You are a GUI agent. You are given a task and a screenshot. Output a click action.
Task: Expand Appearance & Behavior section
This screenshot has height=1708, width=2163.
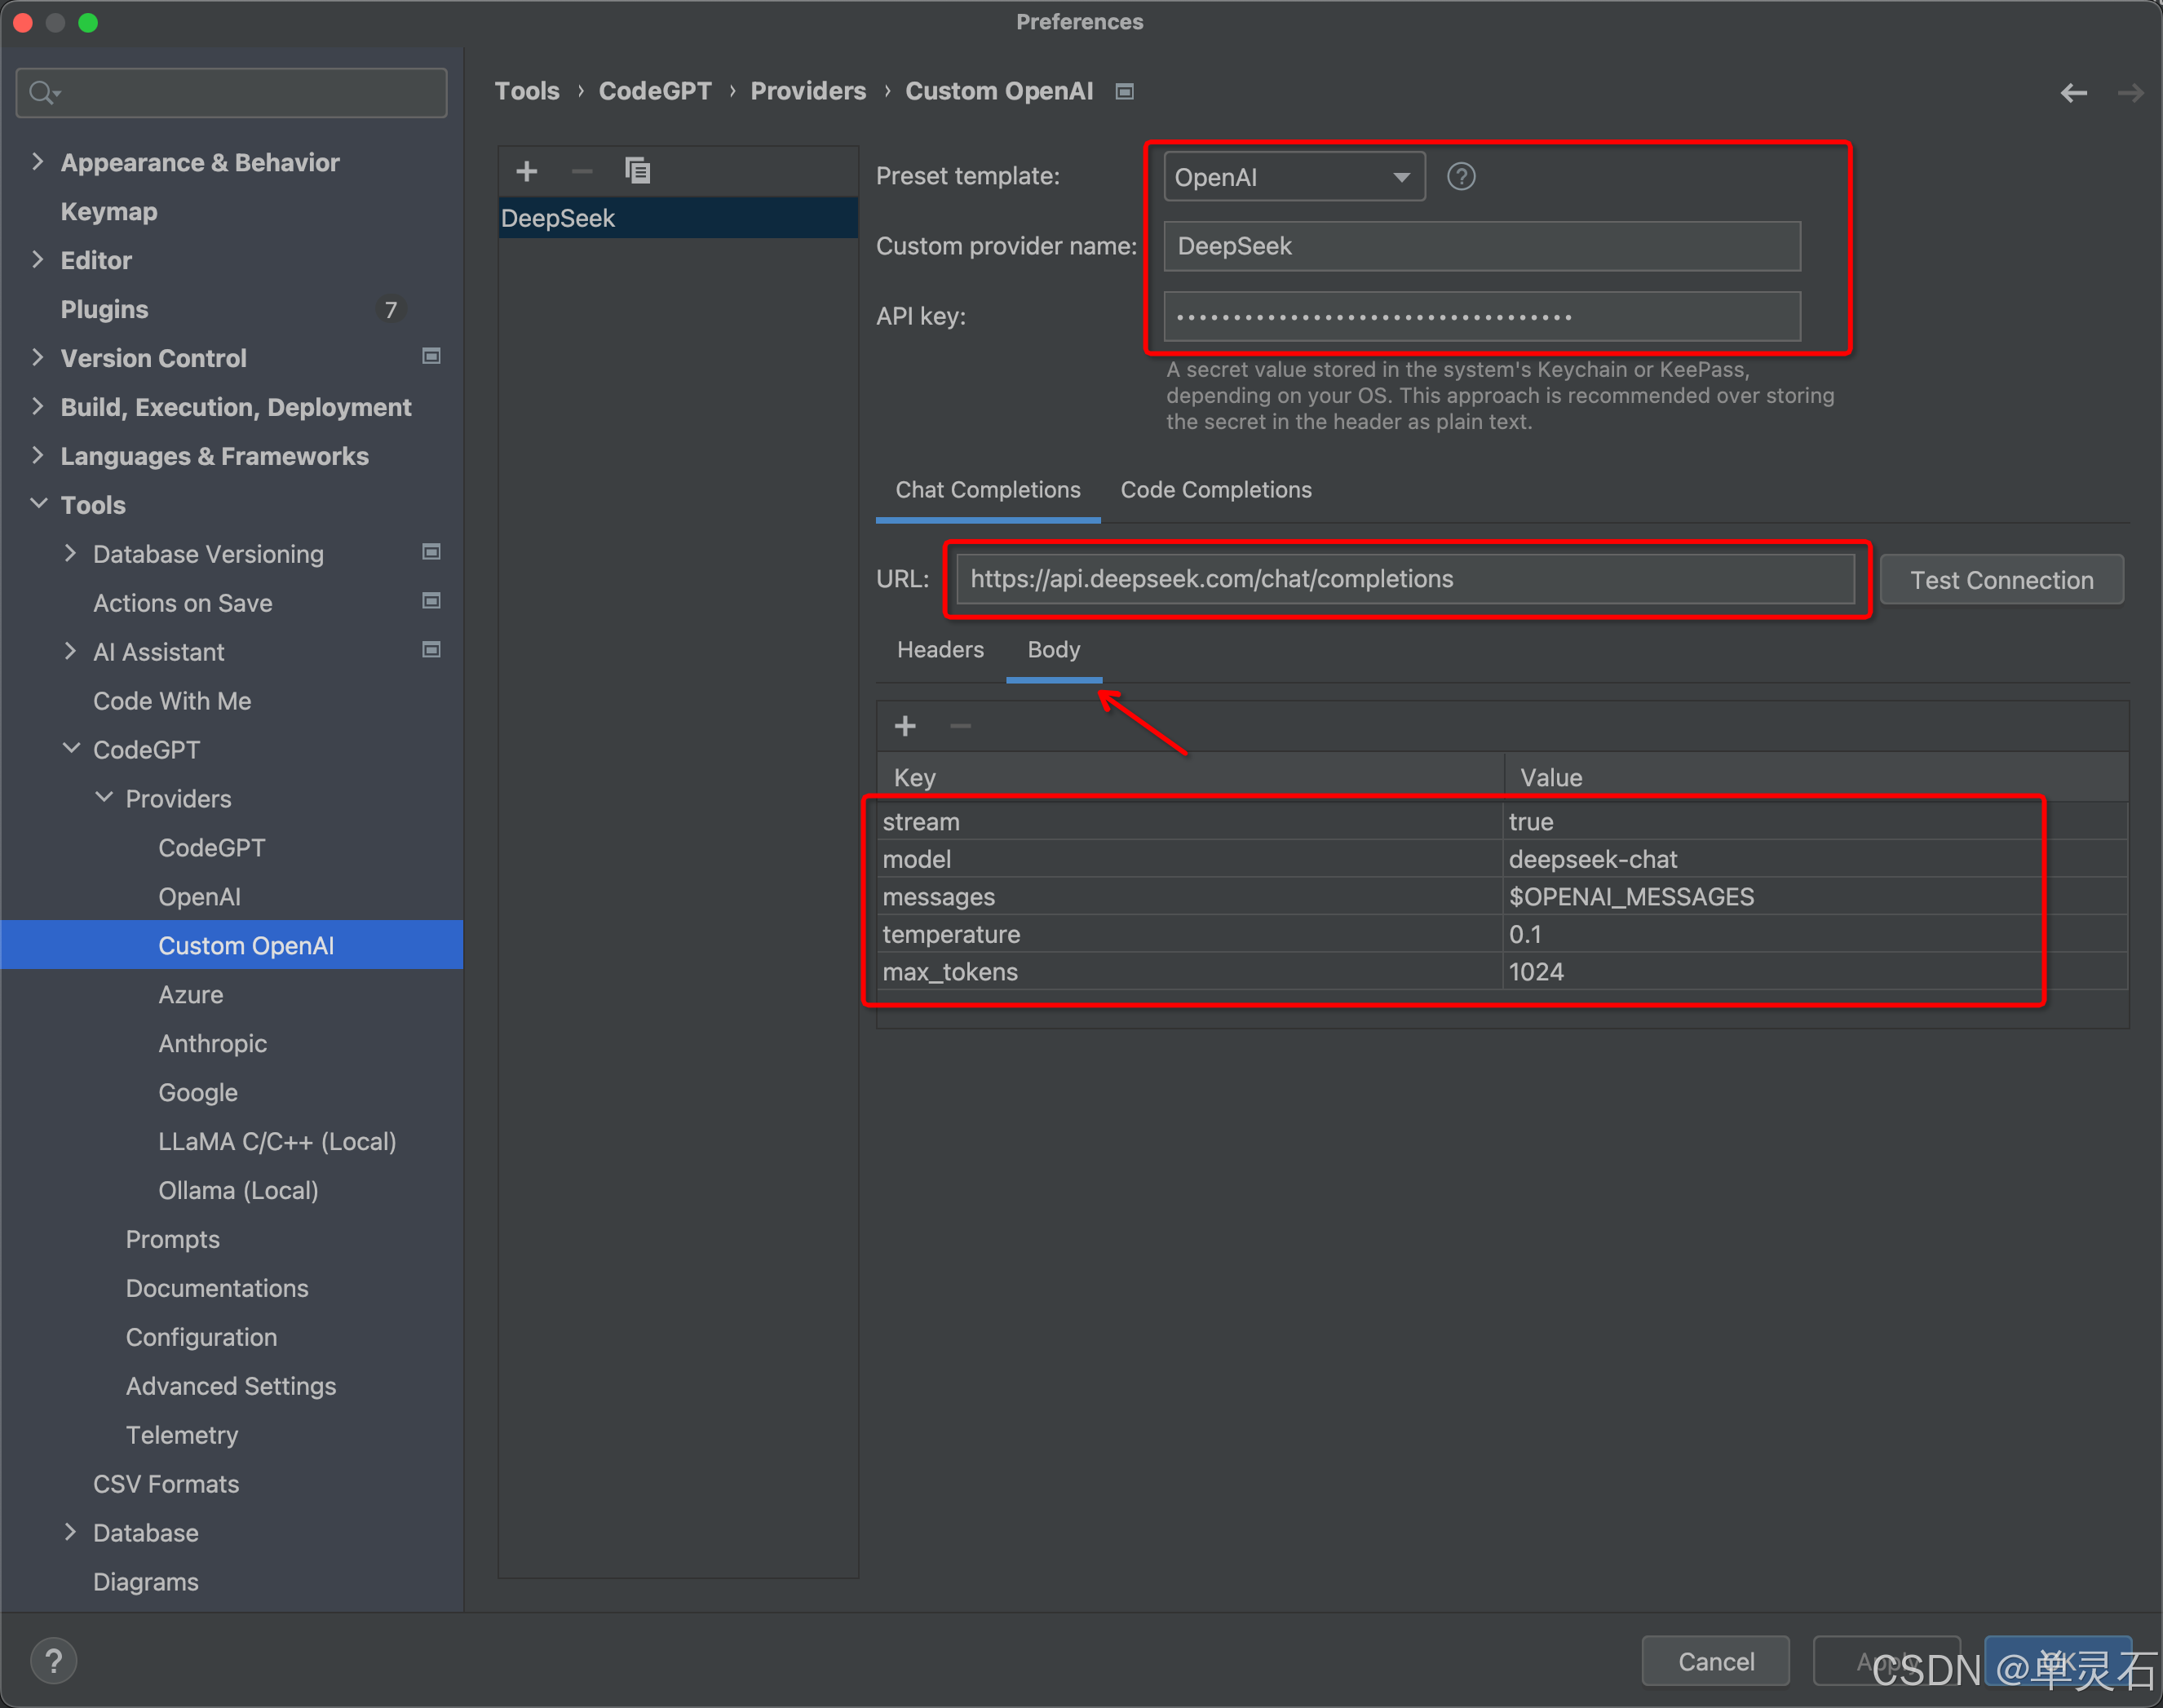(x=38, y=162)
